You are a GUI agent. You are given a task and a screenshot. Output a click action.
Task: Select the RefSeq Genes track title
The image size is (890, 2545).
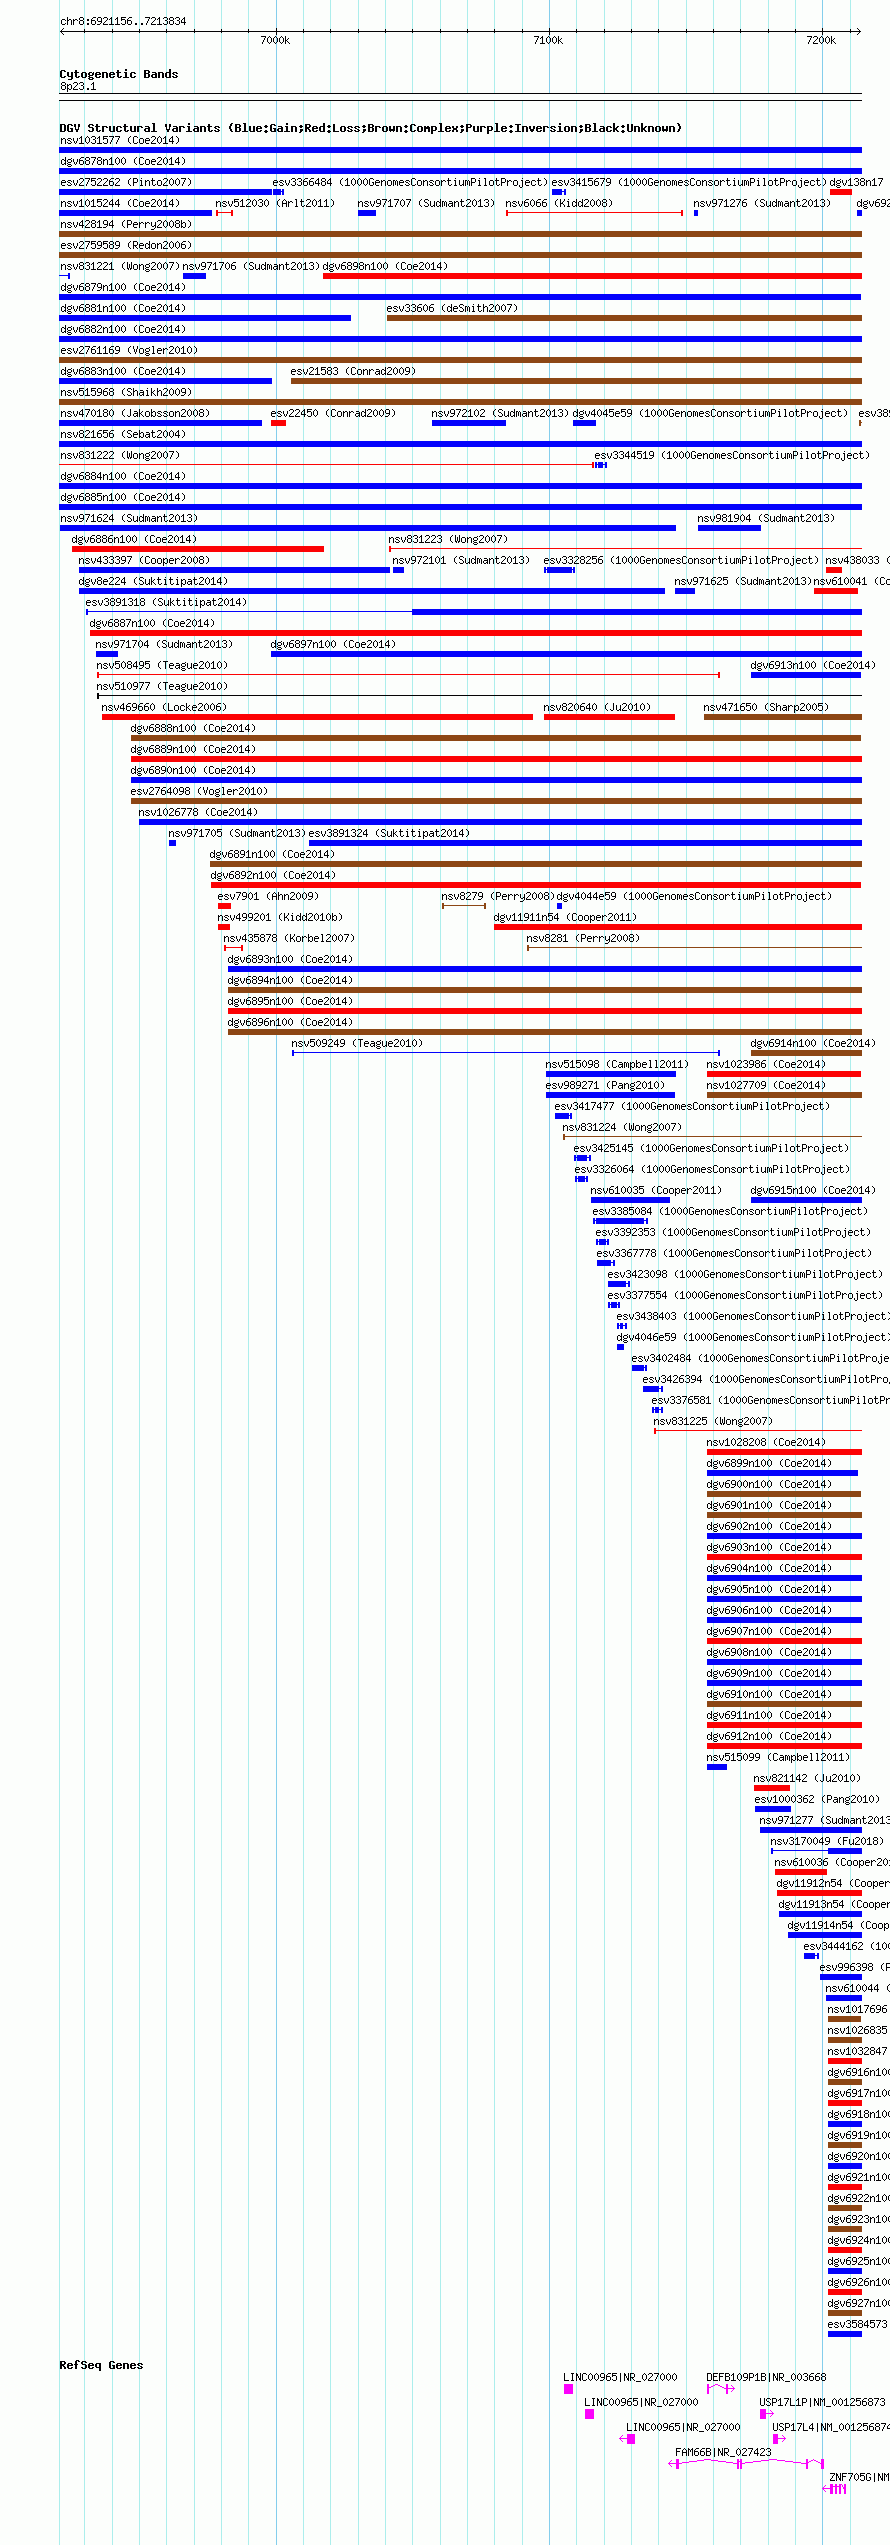click(x=101, y=2365)
